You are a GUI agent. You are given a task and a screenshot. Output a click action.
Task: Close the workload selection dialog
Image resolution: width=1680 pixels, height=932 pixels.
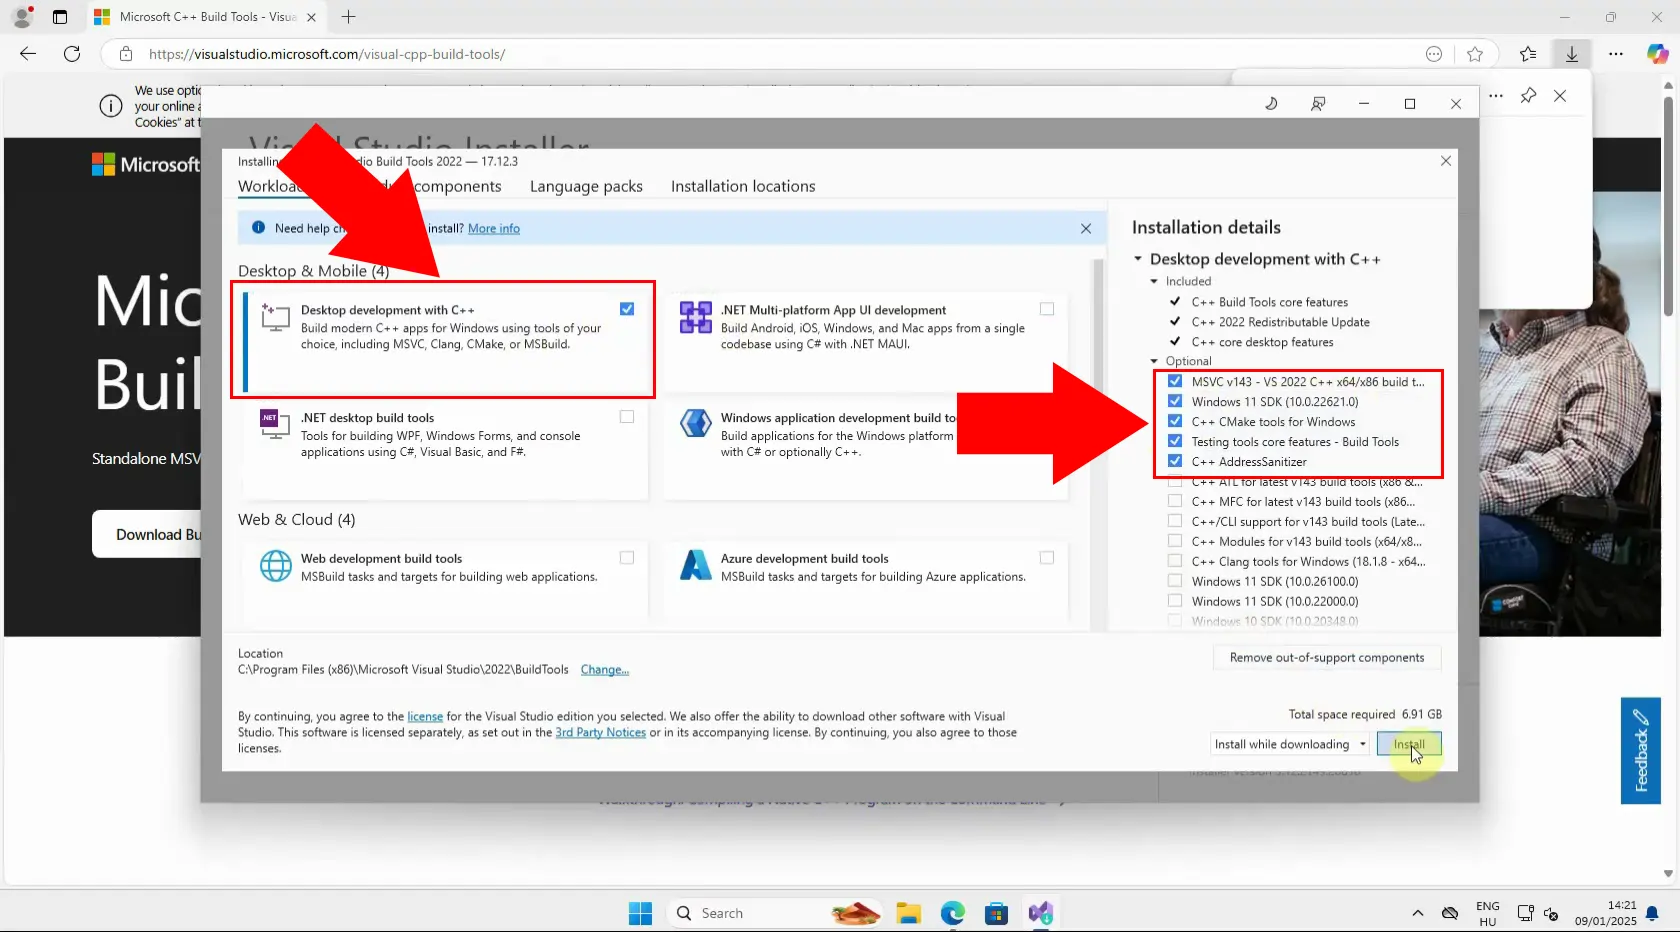coord(1445,161)
